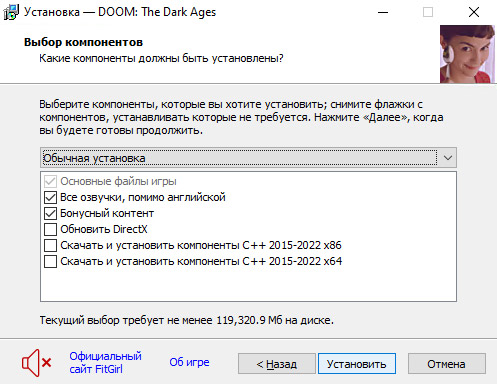This screenshot has width=497, height=384.
Task: Check C++ 2015-2022 x86 components option
Action: (50, 245)
